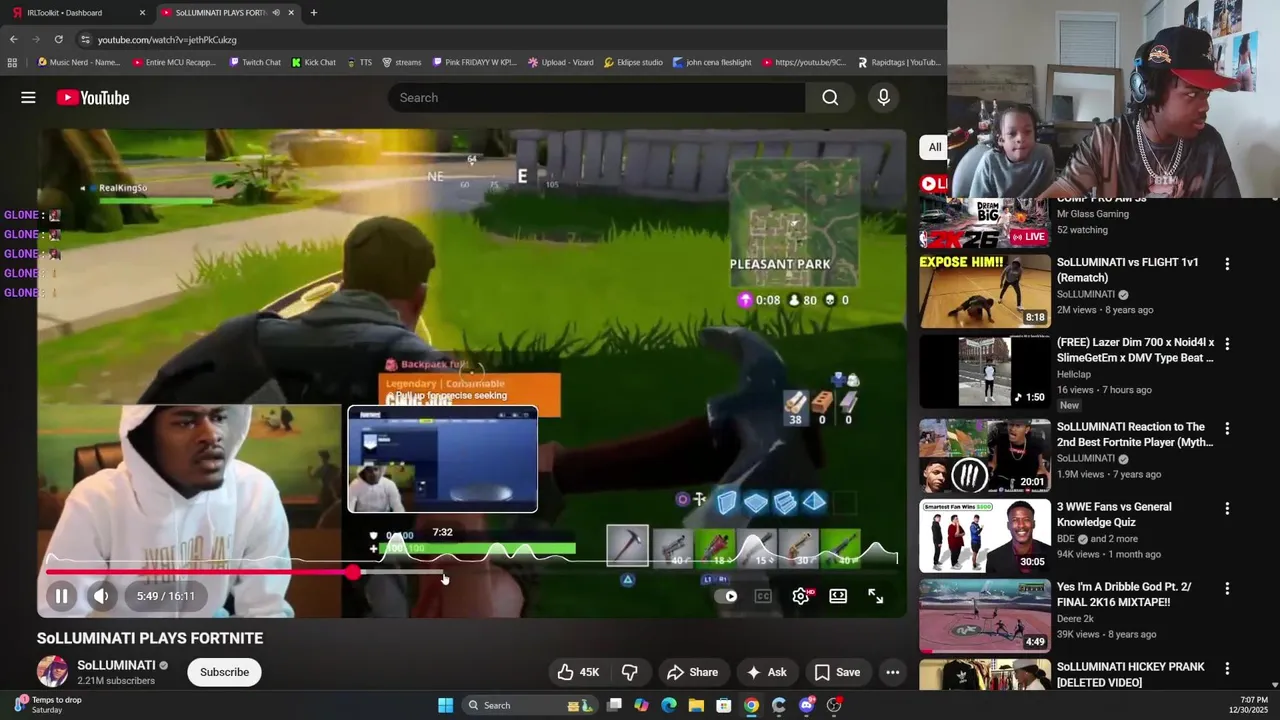Focus the YouTube search field
The image size is (1280, 720).
coord(596,97)
